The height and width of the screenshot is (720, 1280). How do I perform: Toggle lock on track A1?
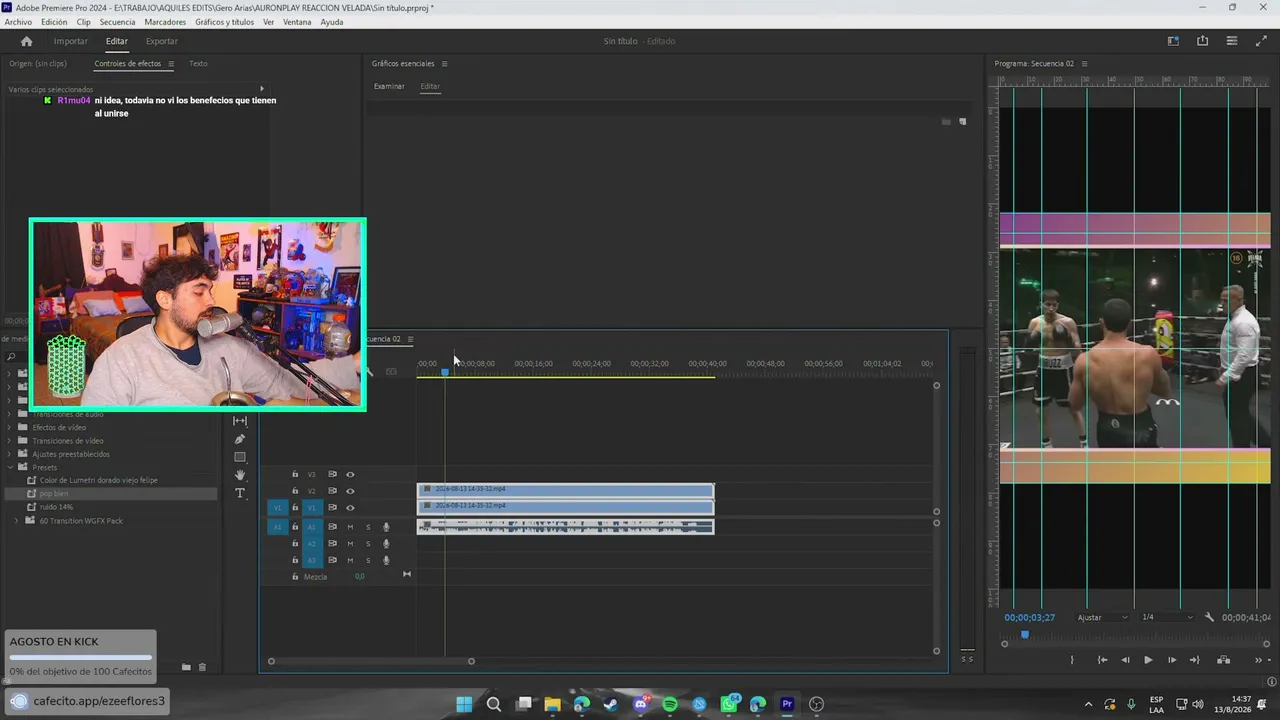point(295,527)
